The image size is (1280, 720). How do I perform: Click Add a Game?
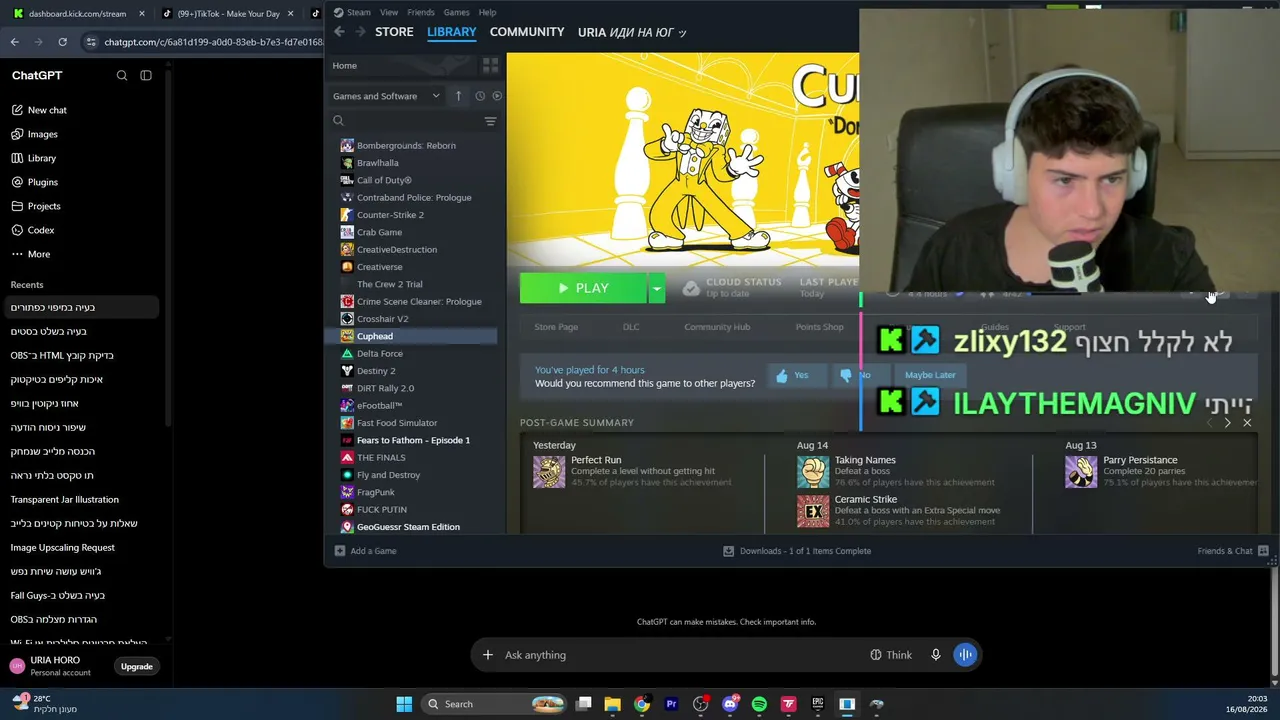[366, 551]
